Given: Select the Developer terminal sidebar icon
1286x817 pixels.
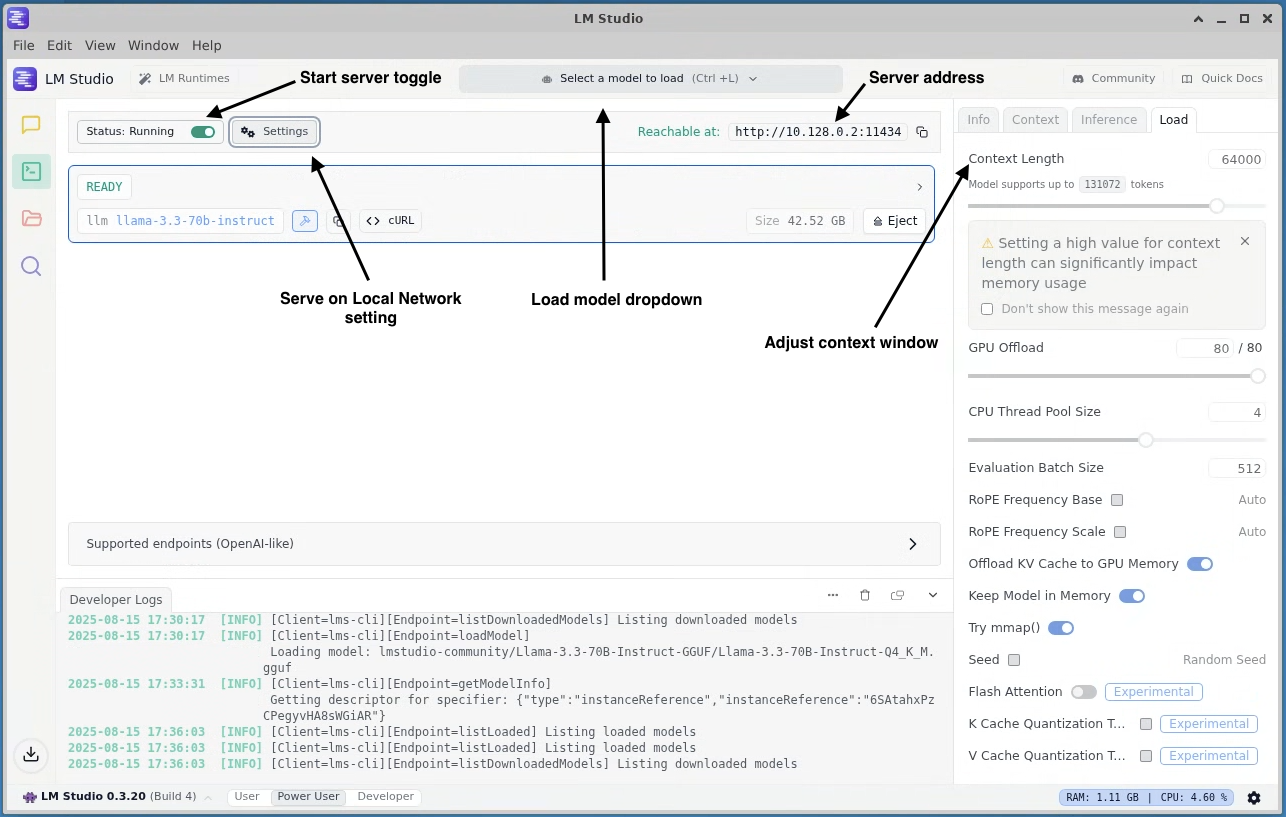Looking at the screenshot, I should (x=30, y=171).
